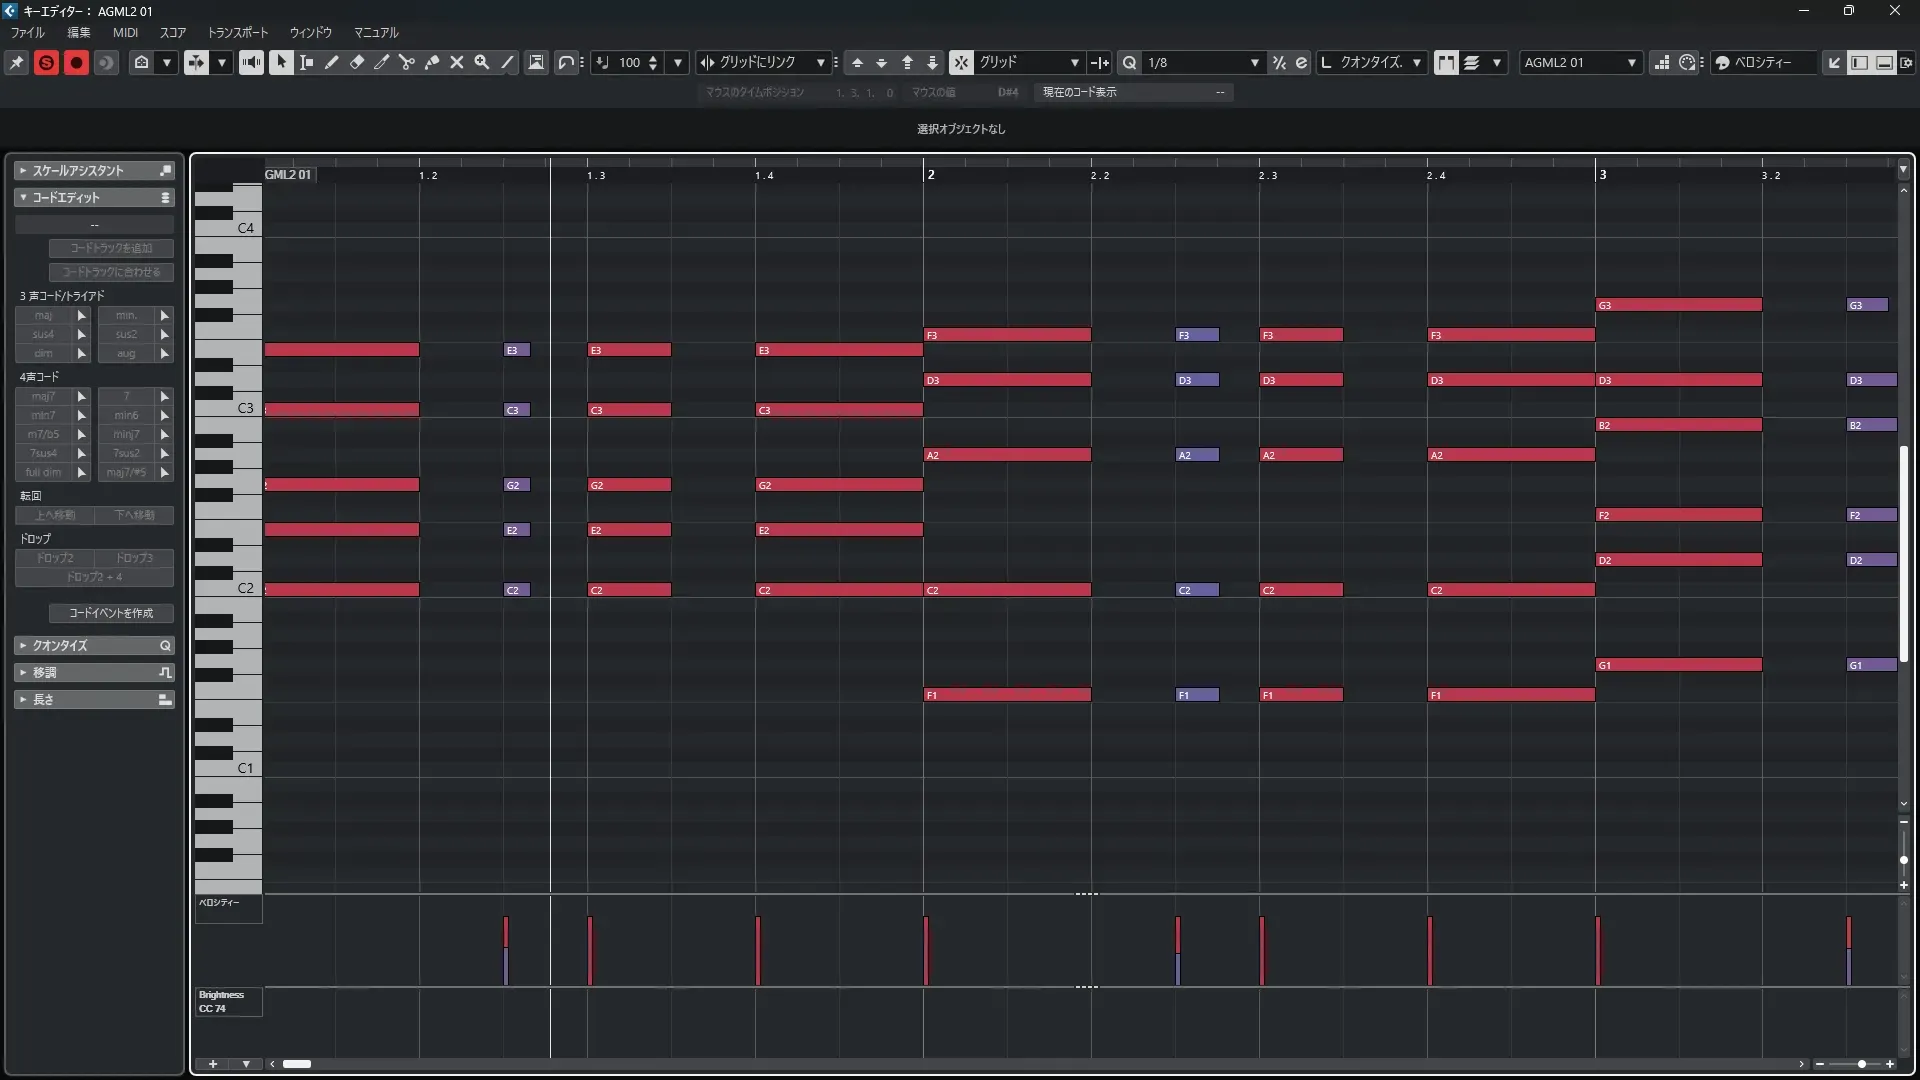The height and width of the screenshot is (1080, 1920).
Task: Toggle the Record in editor button
Action: point(76,62)
